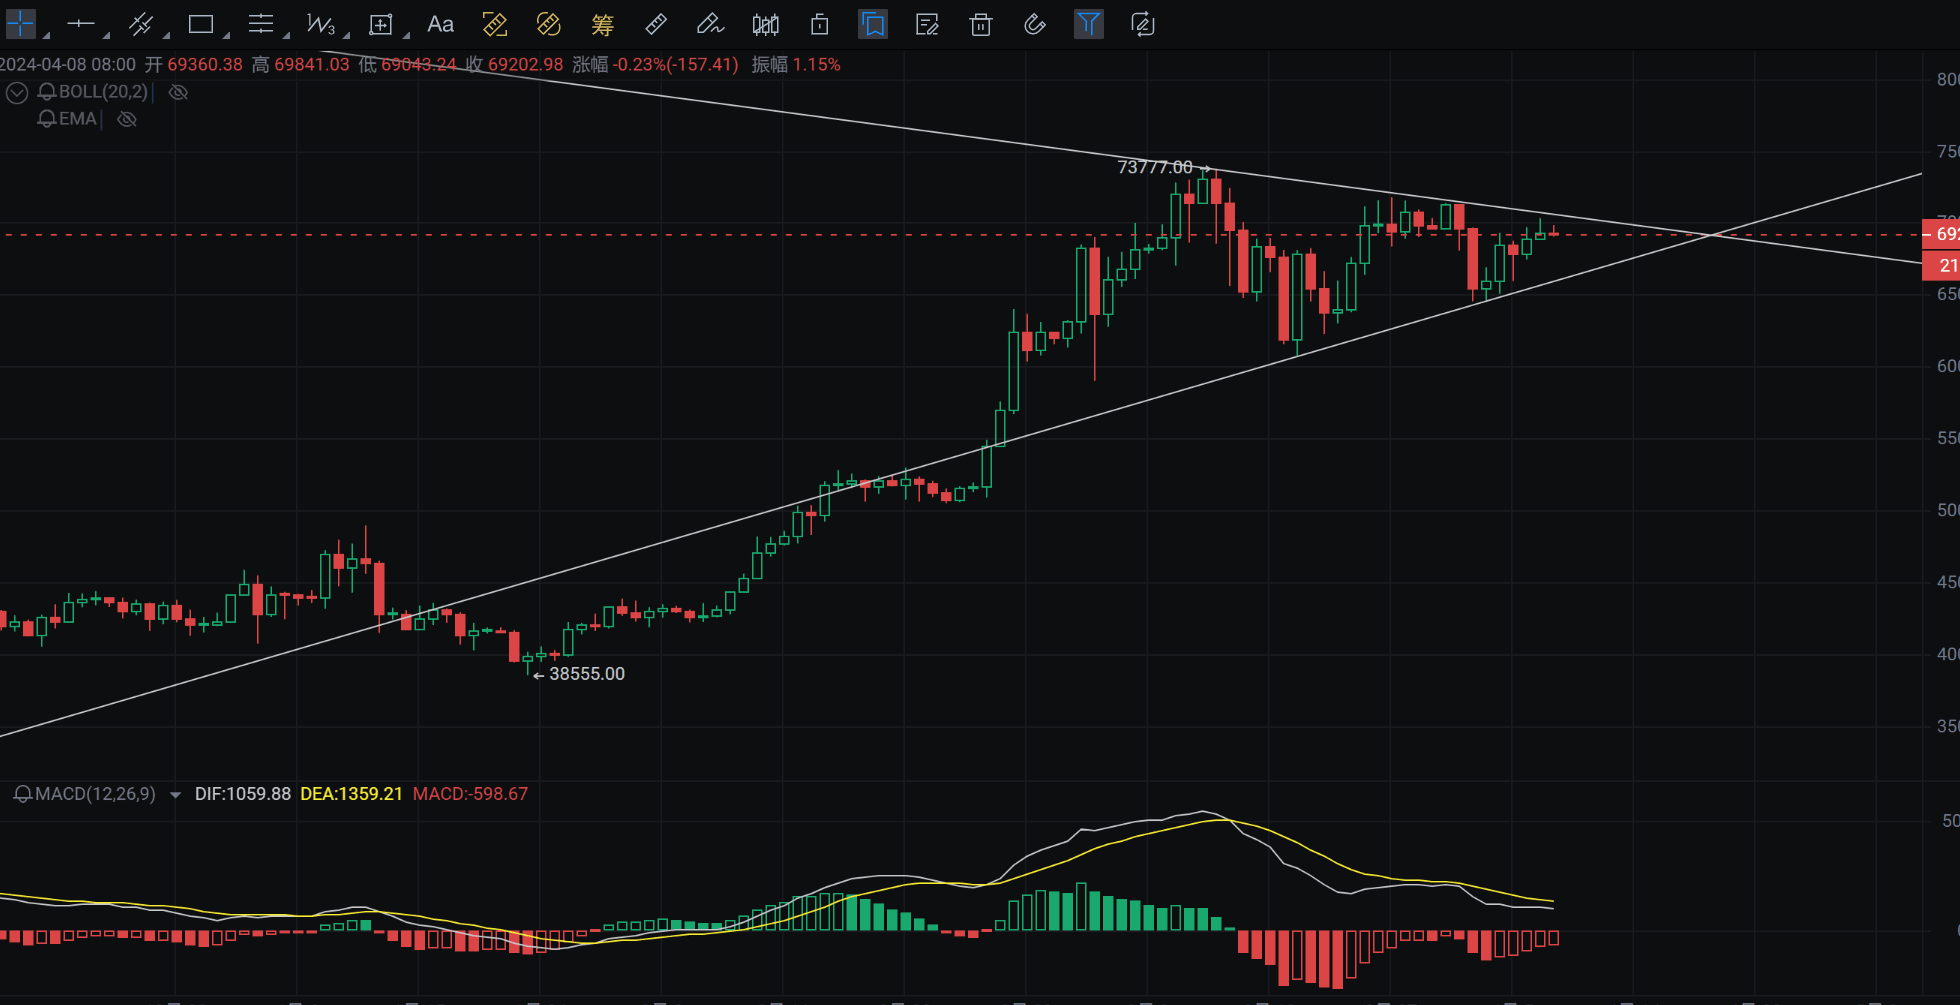Select the position box tool with plus sign
The width and height of the screenshot is (1960, 1005).
coord(380,25)
